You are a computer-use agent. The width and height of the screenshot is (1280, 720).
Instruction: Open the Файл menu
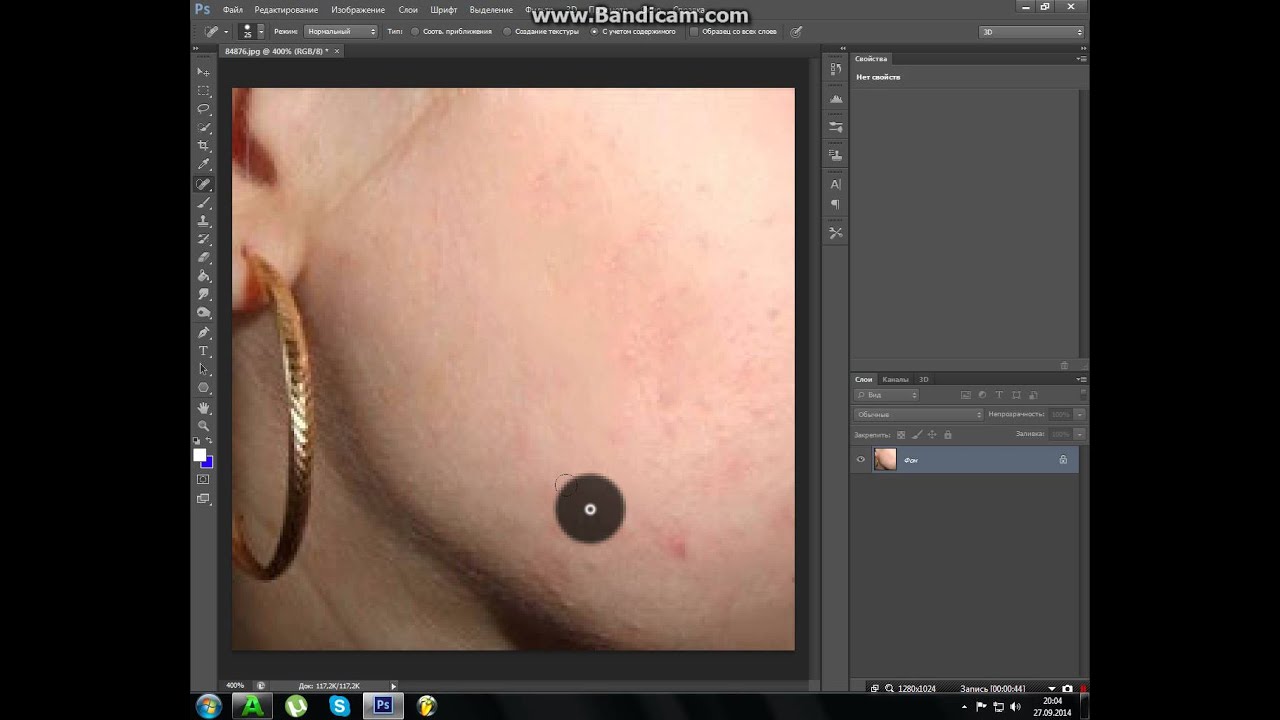[233, 10]
